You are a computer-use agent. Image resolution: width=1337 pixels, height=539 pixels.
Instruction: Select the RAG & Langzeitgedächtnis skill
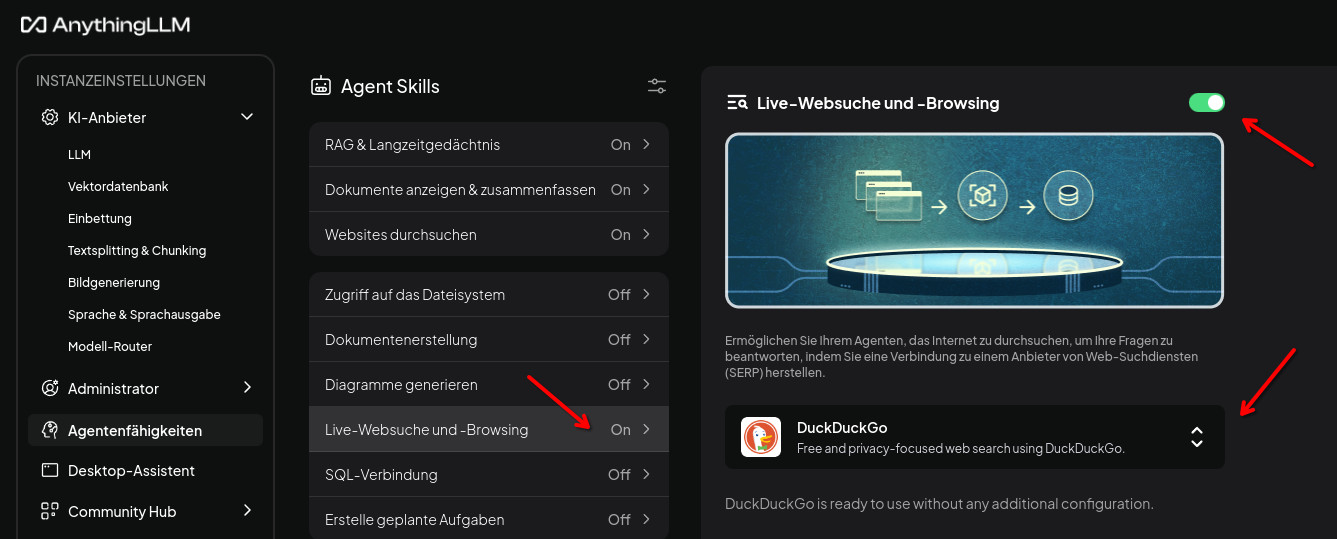(x=488, y=145)
